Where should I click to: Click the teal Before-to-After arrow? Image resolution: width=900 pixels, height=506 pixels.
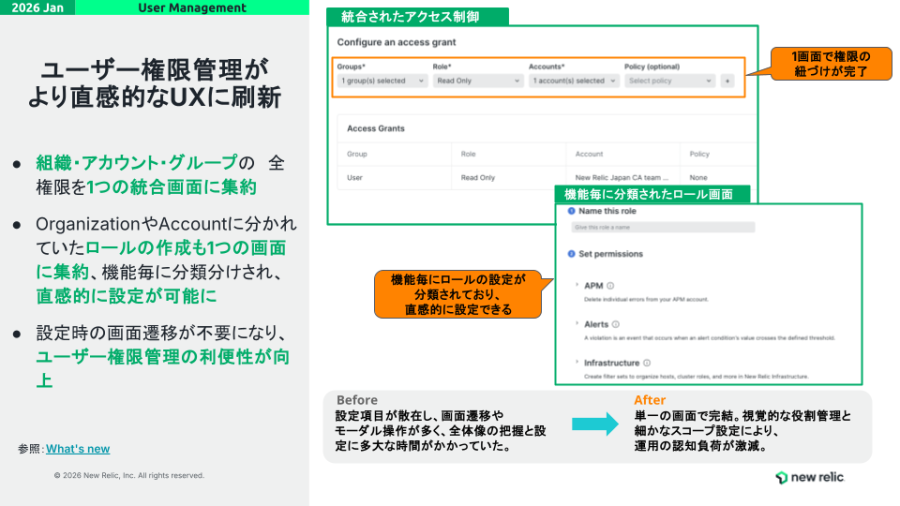click(594, 424)
